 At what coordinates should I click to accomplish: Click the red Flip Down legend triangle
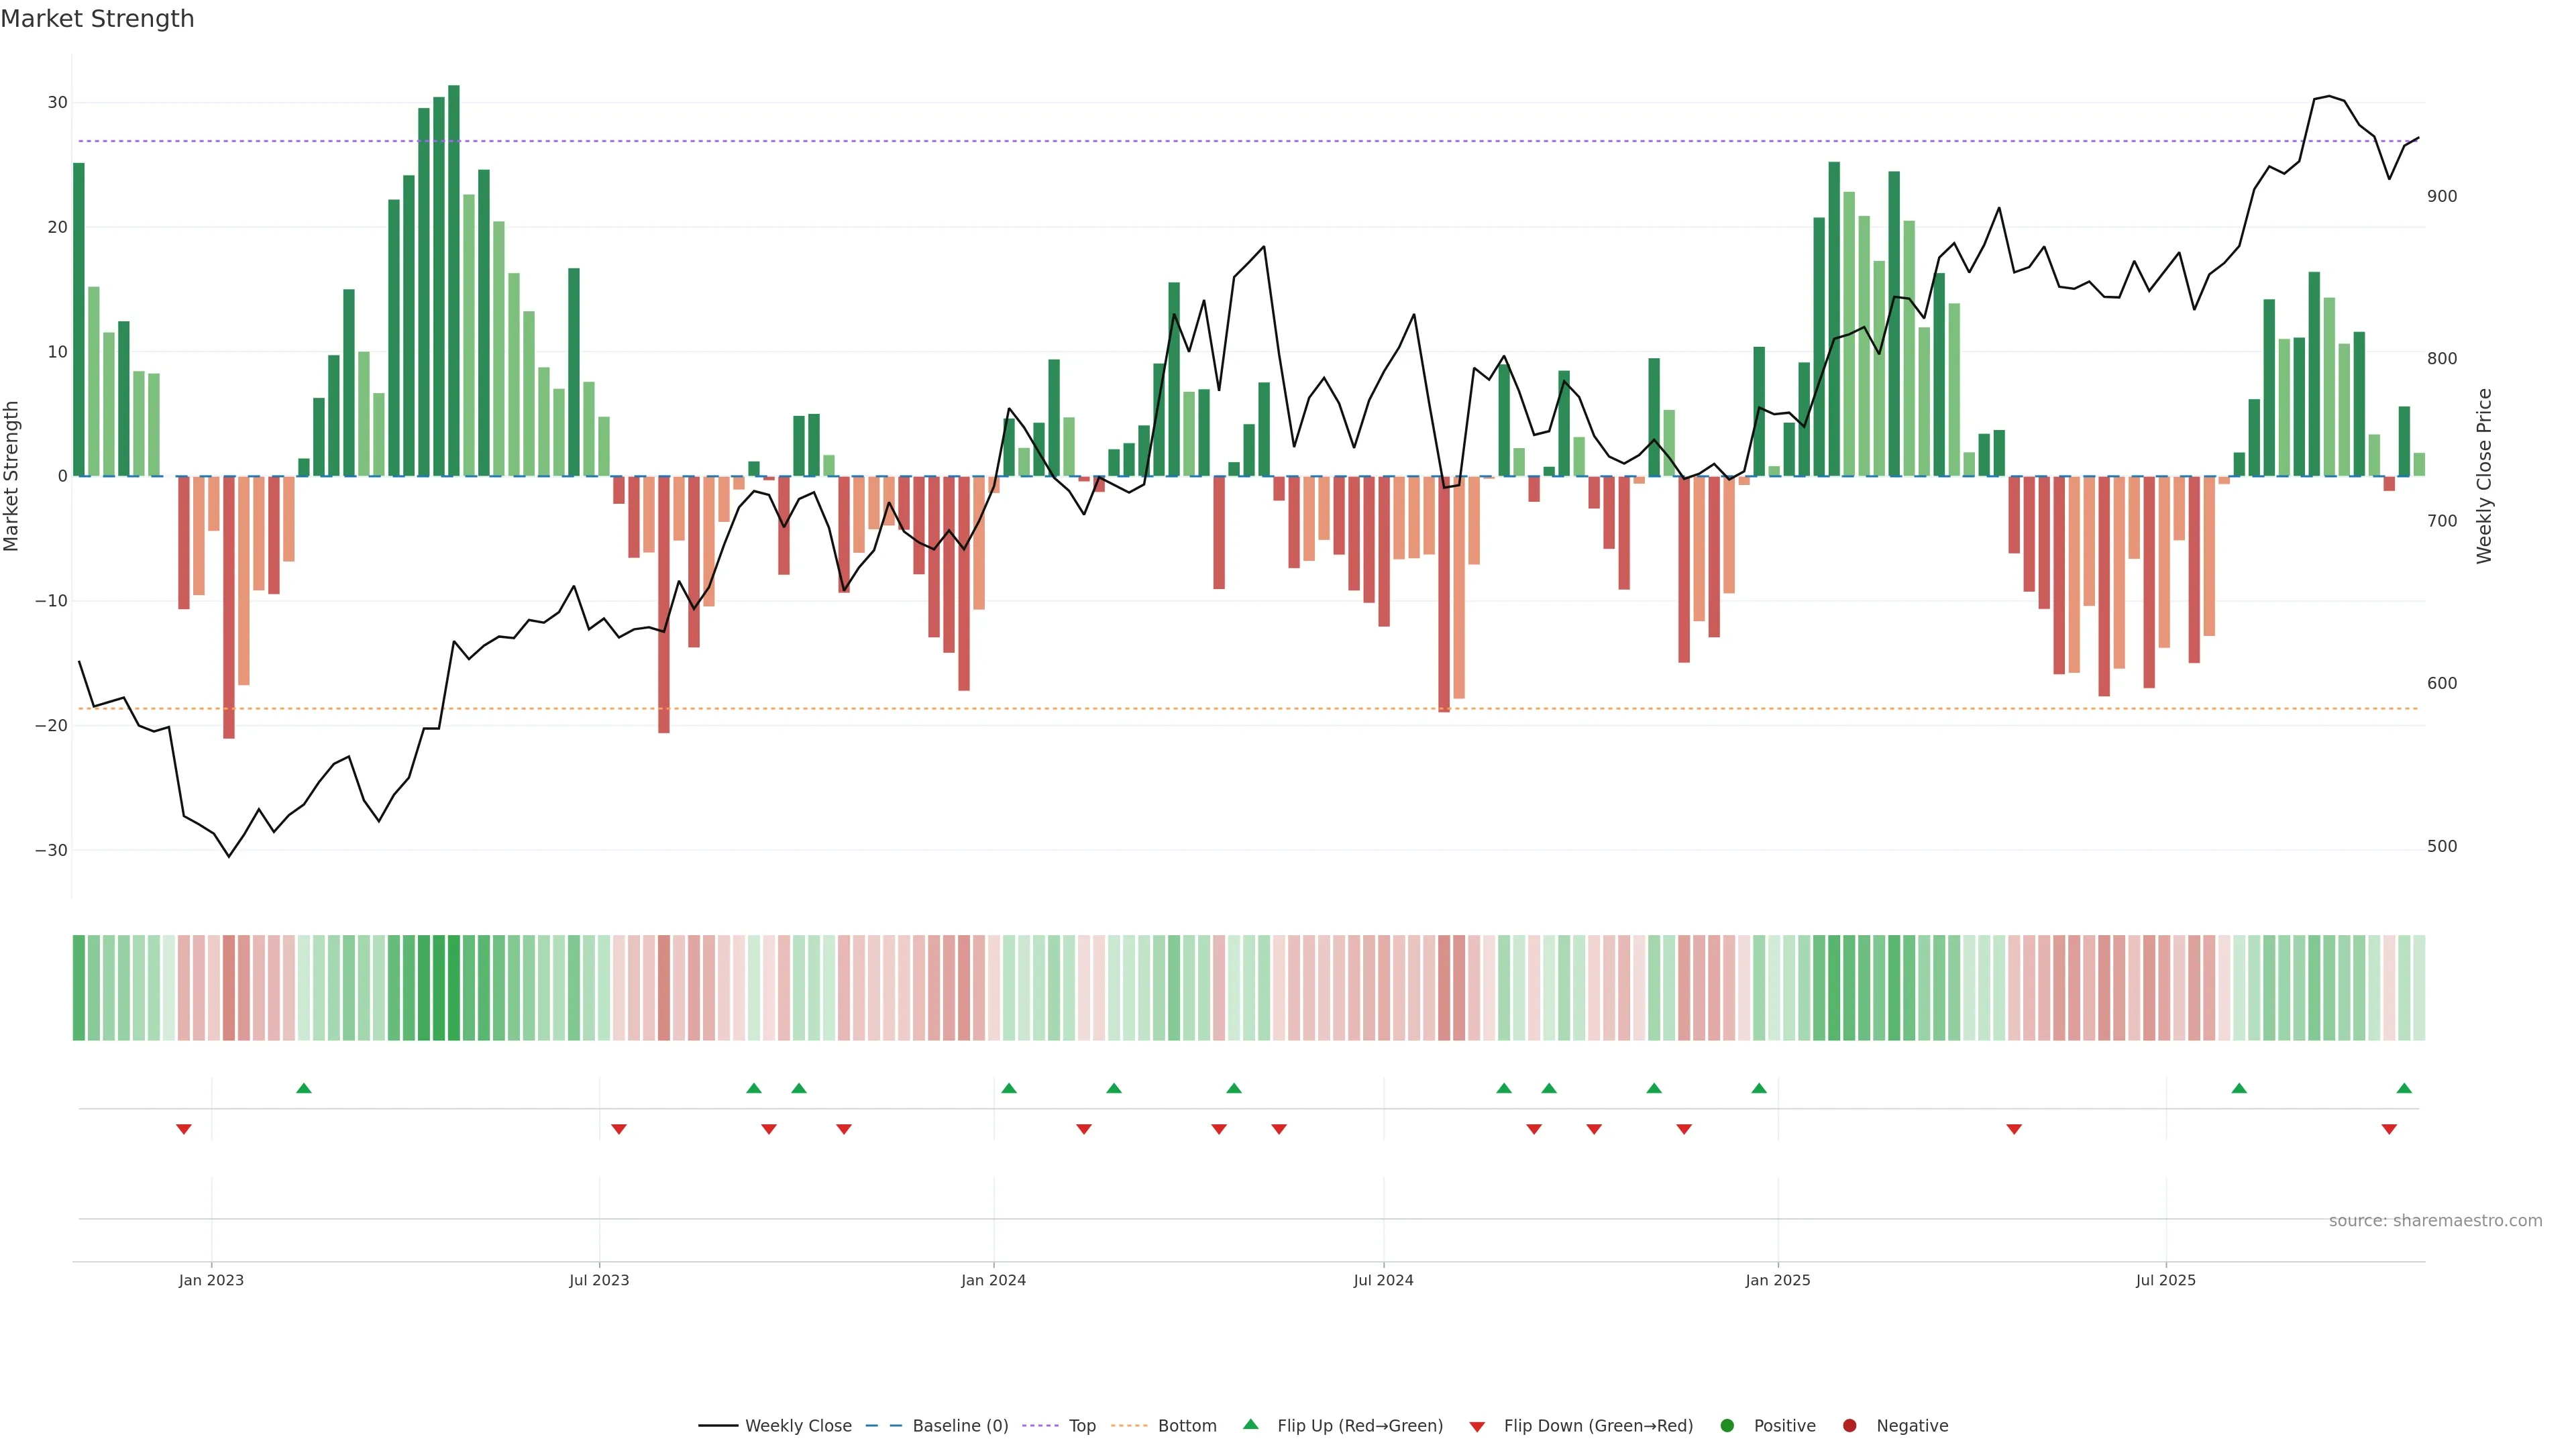(1477, 1426)
